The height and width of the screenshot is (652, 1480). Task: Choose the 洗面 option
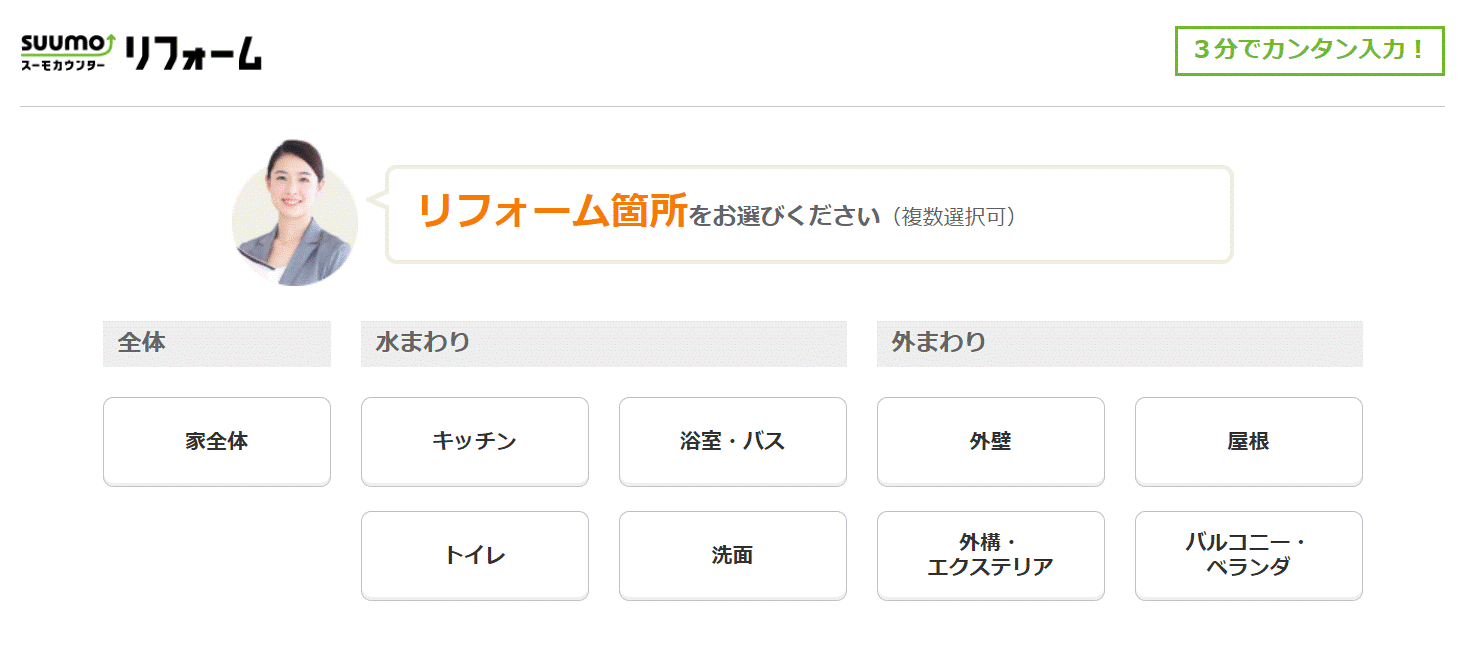pos(733,555)
